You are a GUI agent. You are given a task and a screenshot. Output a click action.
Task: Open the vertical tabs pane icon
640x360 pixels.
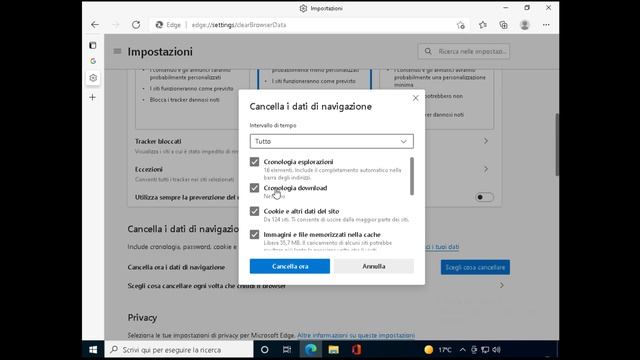pos(93,45)
